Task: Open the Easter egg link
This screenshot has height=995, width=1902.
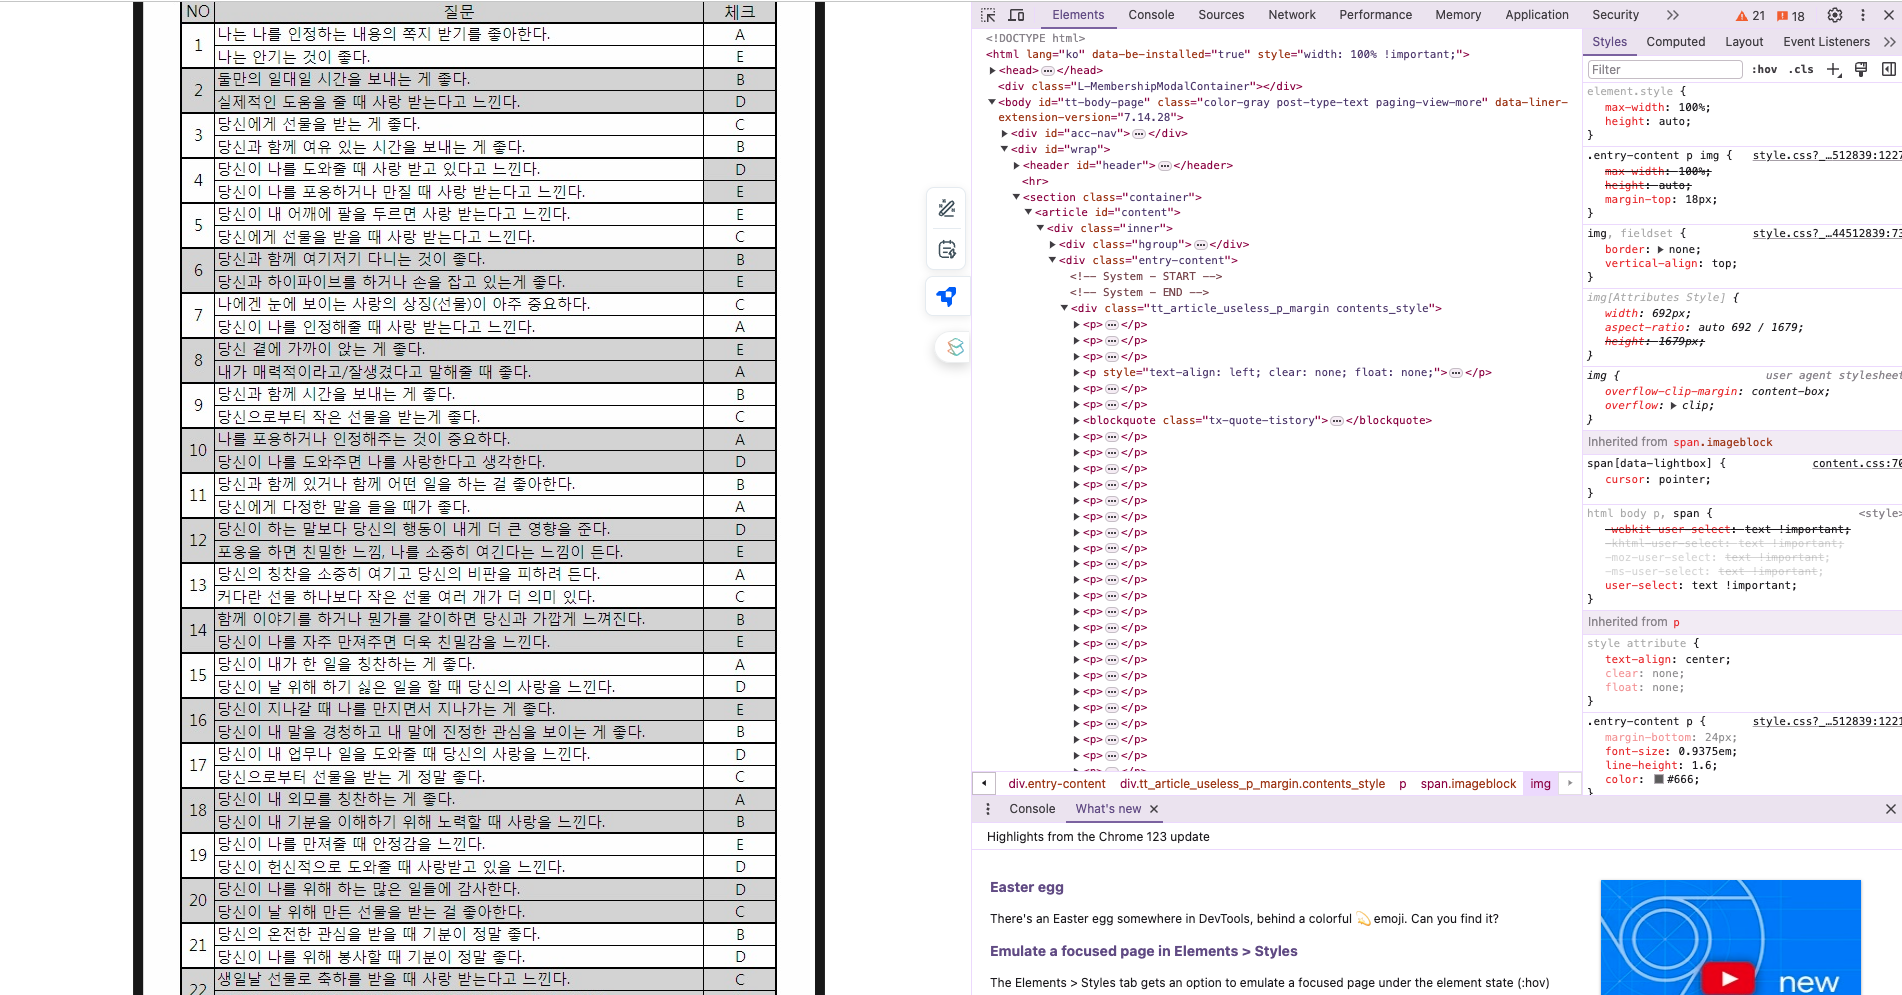Action: pos(1027,887)
